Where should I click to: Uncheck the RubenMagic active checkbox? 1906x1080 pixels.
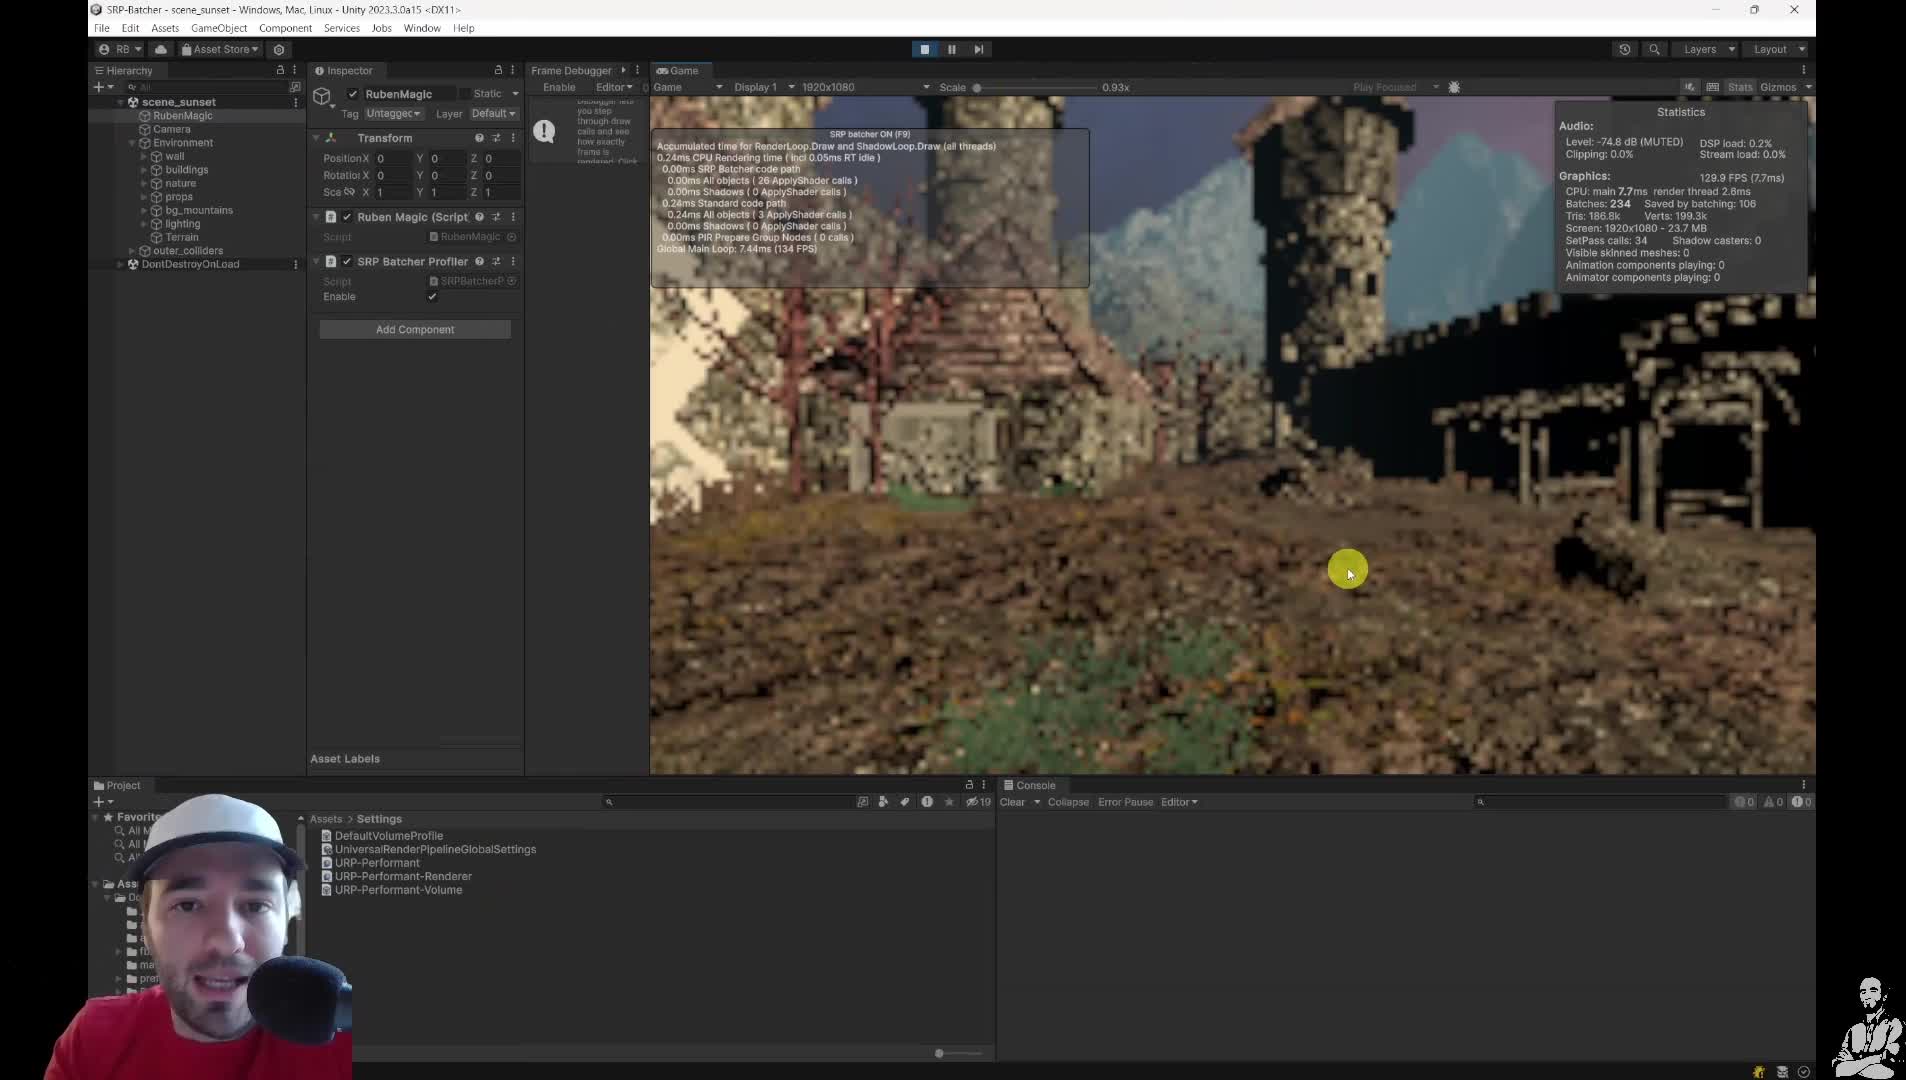point(353,94)
